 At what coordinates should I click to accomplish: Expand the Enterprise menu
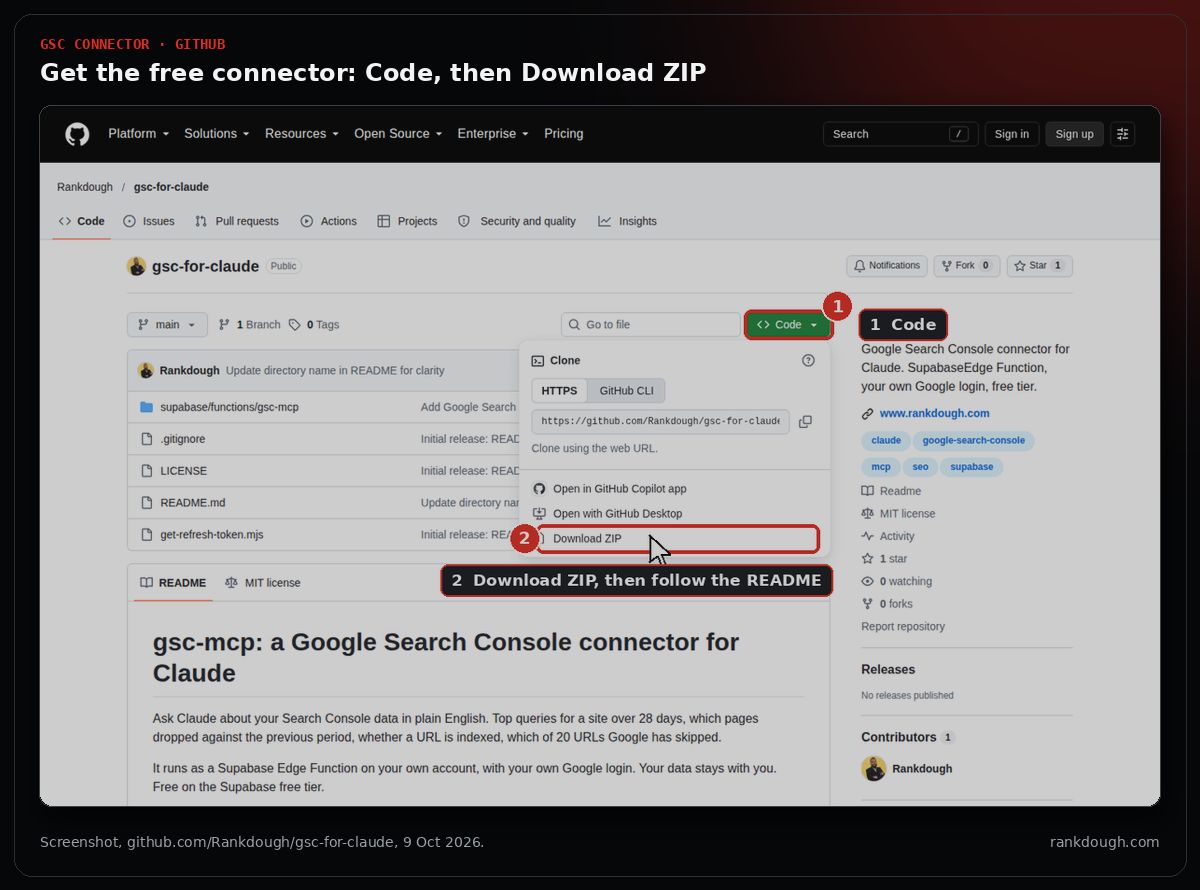coord(493,134)
